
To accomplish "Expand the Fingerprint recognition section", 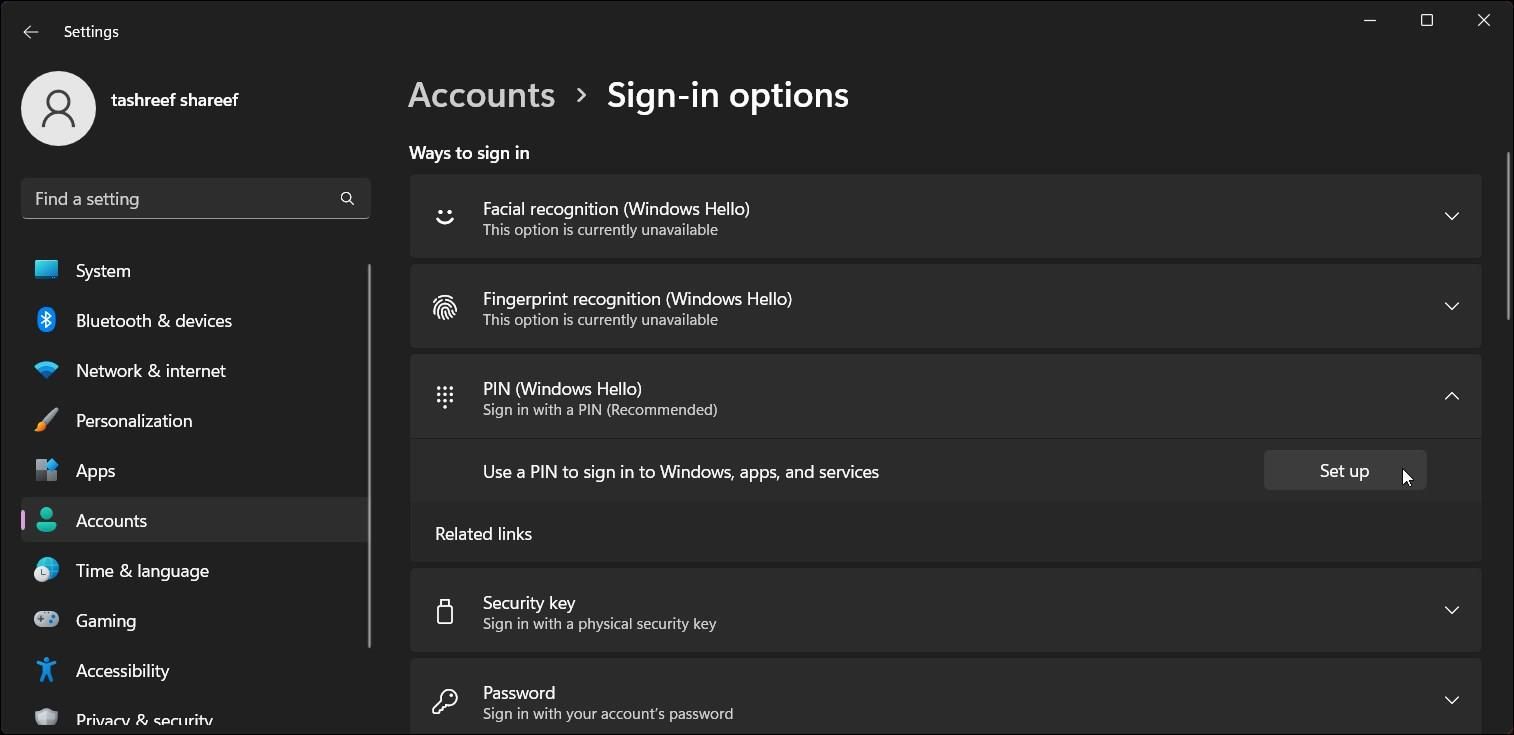I will [x=1451, y=307].
